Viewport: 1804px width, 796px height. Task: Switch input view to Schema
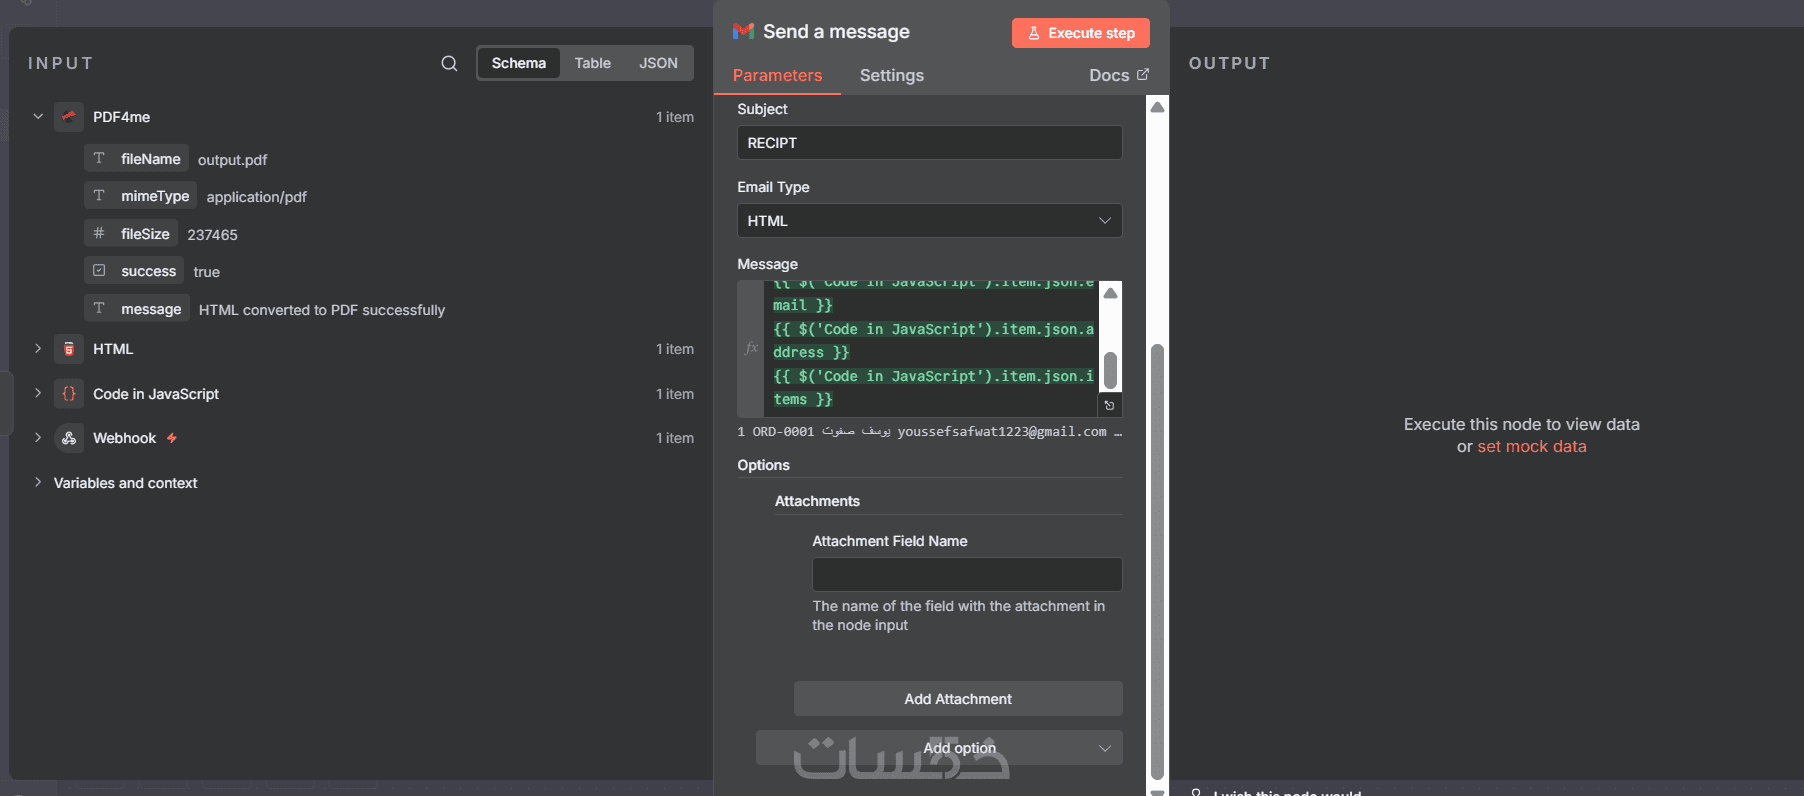tap(518, 63)
